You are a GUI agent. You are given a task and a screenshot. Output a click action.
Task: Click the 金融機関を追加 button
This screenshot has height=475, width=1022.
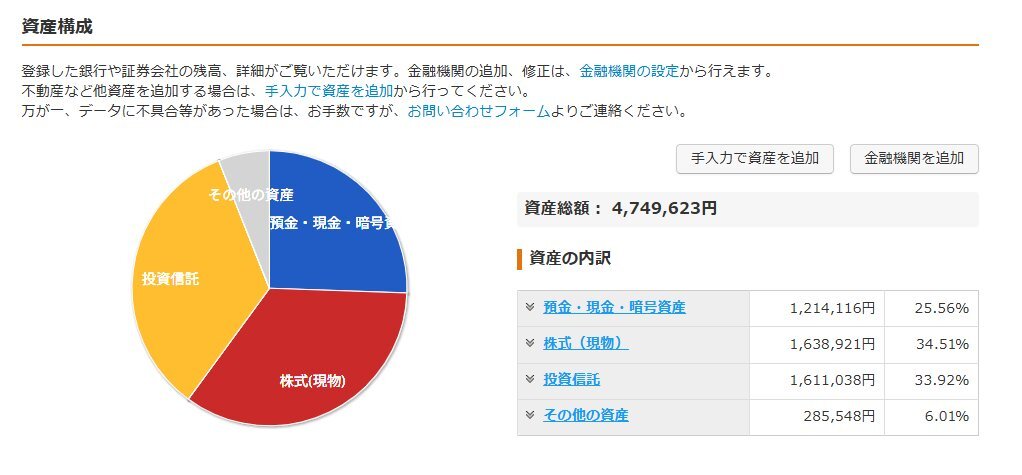pos(914,158)
